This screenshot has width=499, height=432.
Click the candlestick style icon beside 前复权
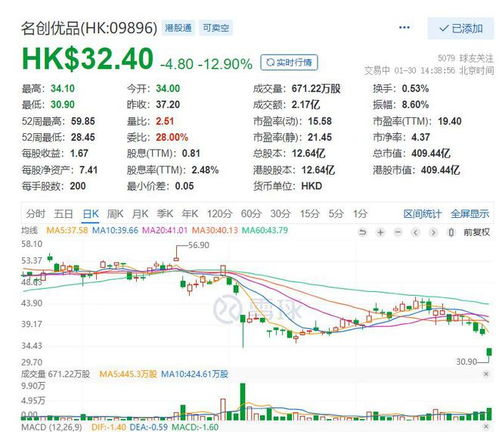[451, 232]
